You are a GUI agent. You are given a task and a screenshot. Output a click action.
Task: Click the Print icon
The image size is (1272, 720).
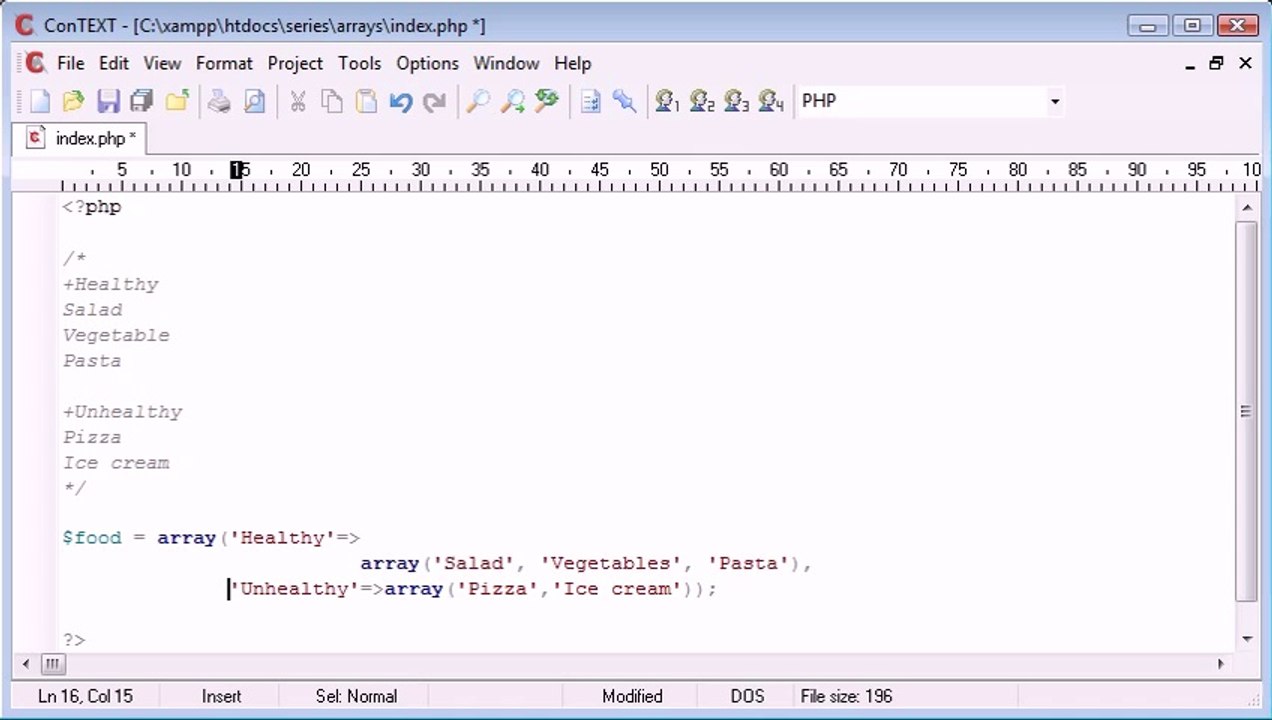point(219,101)
